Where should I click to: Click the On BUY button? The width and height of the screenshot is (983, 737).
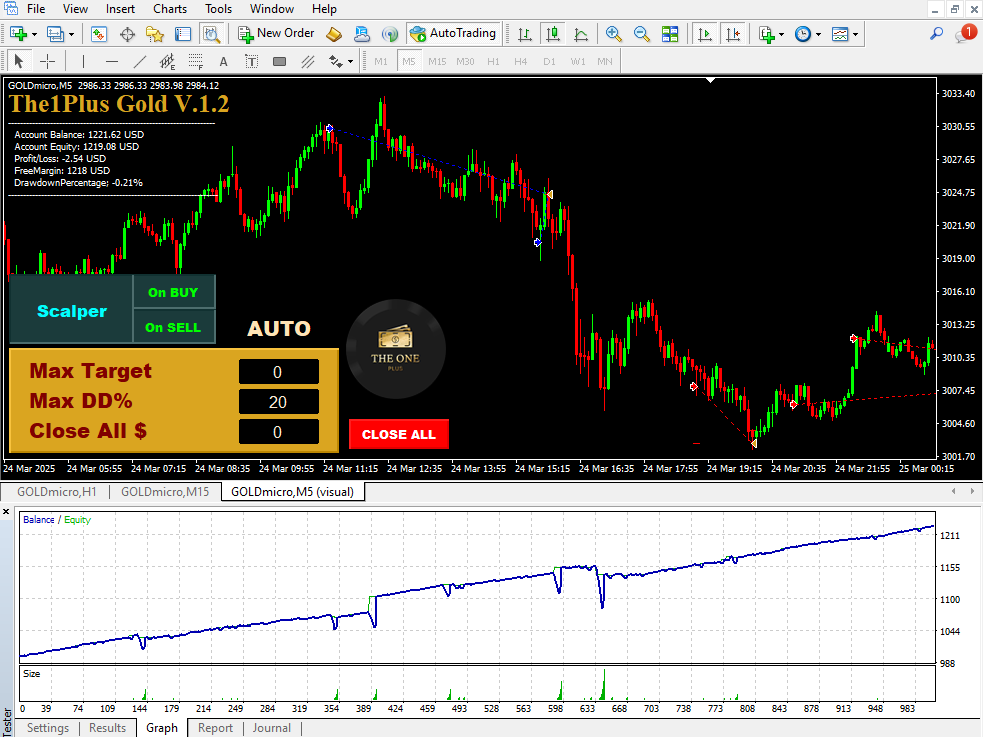pyautogui.click(x=174, y=292)
